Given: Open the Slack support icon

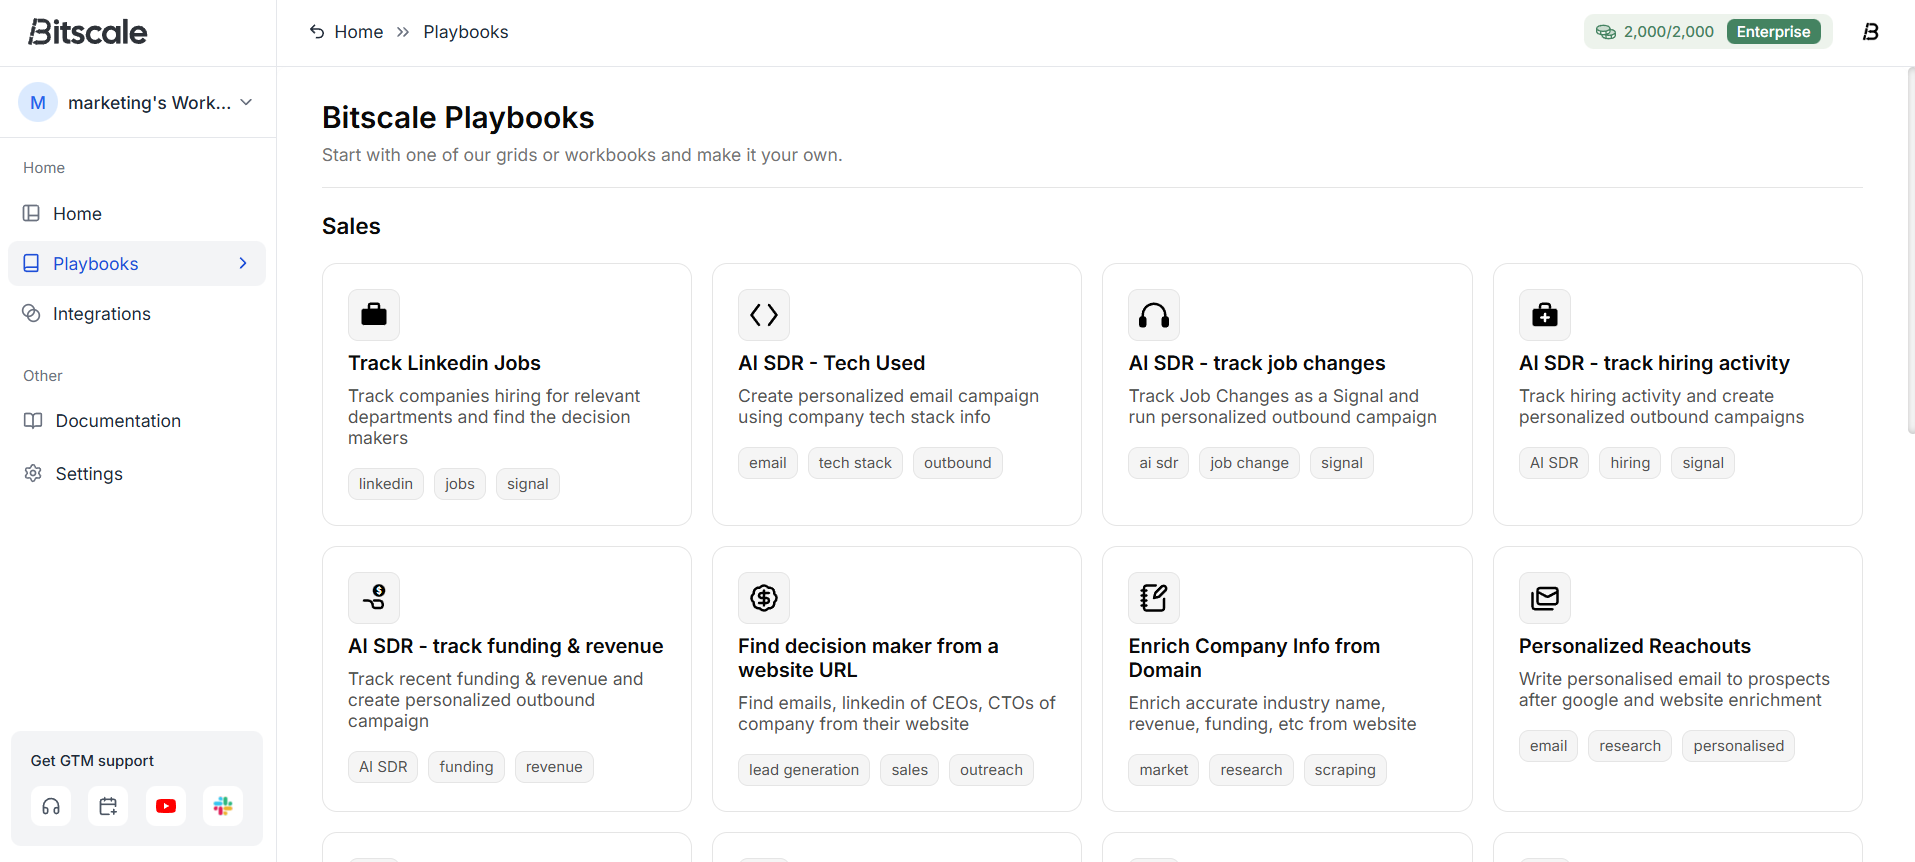Looking at the screenshot, I should [223, 806].
